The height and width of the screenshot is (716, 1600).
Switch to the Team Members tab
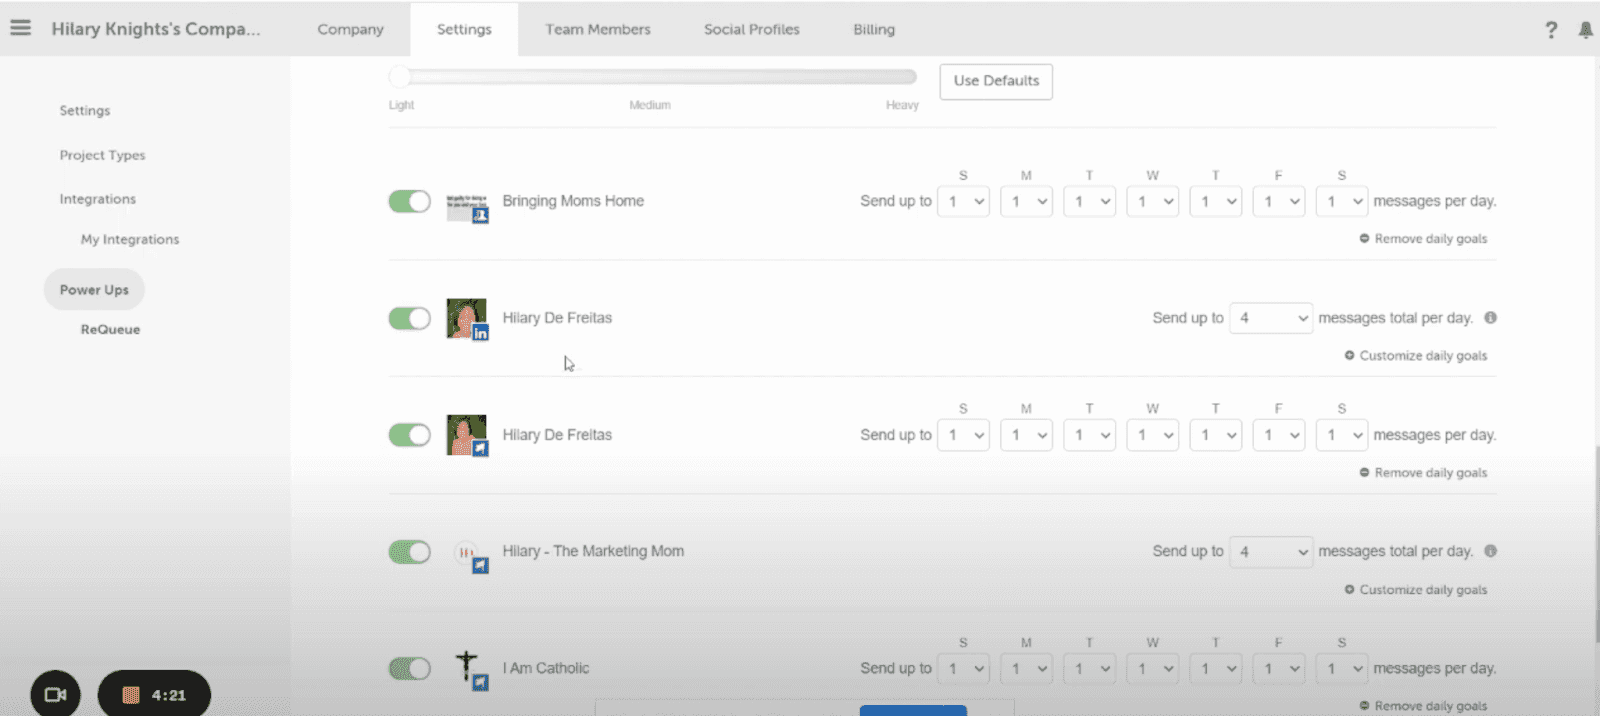pyautogui.click(x=597, y=29)
